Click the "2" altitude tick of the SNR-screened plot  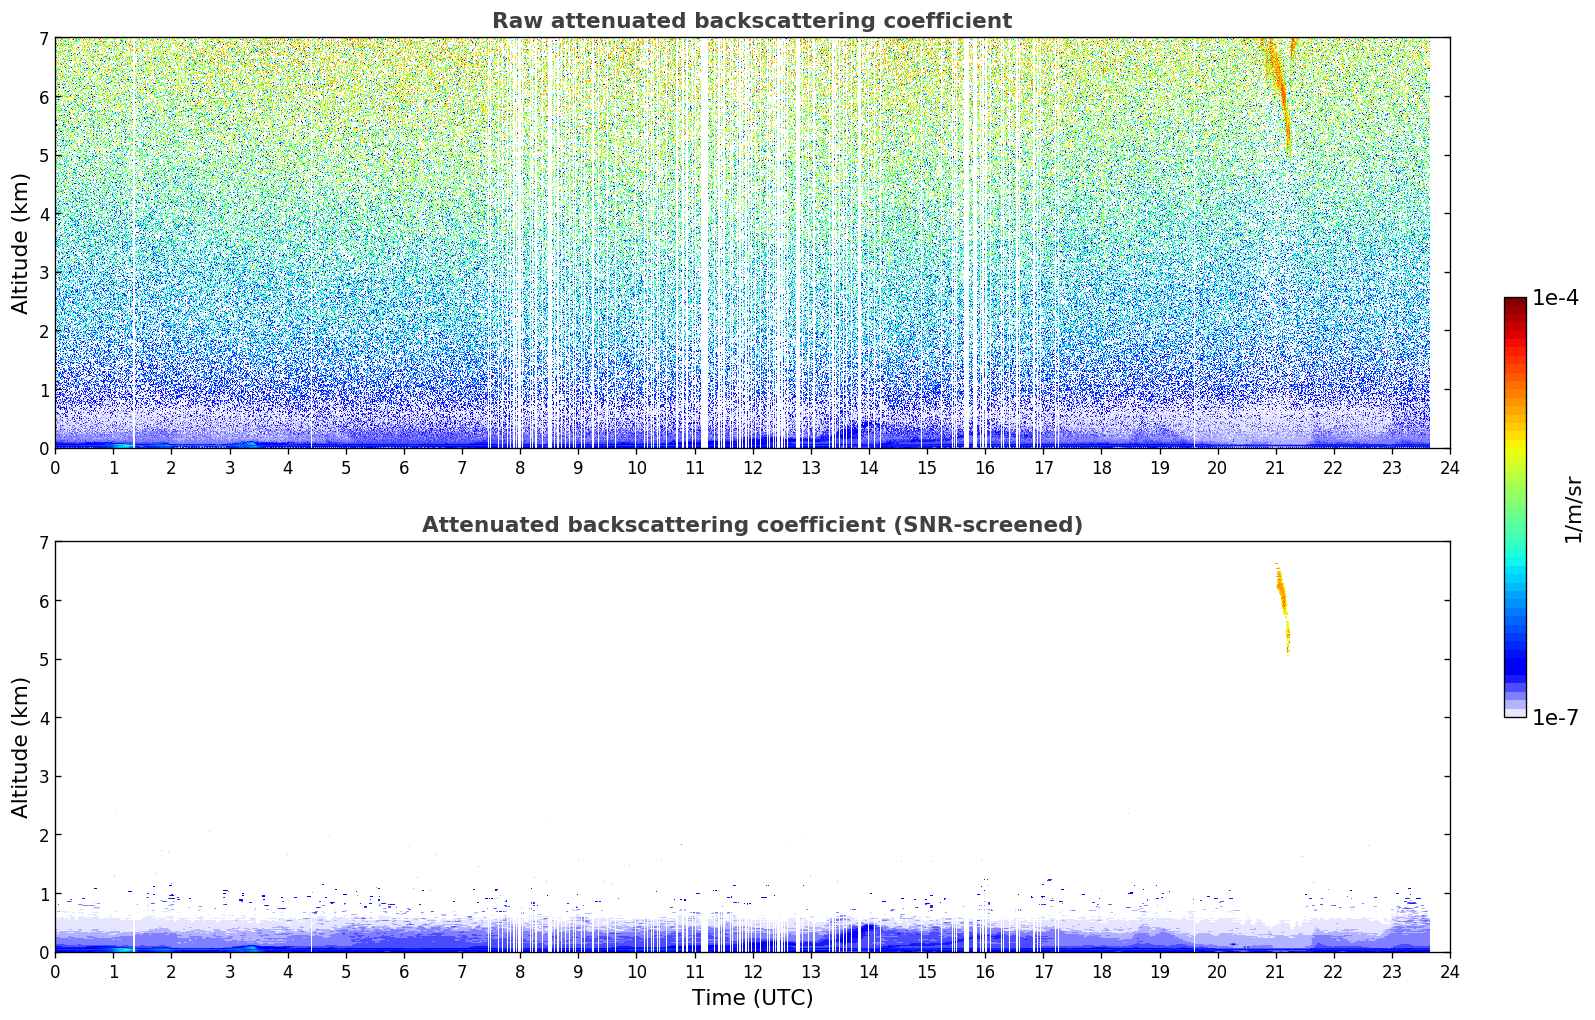pyautogui.click(x=43, y=835)
